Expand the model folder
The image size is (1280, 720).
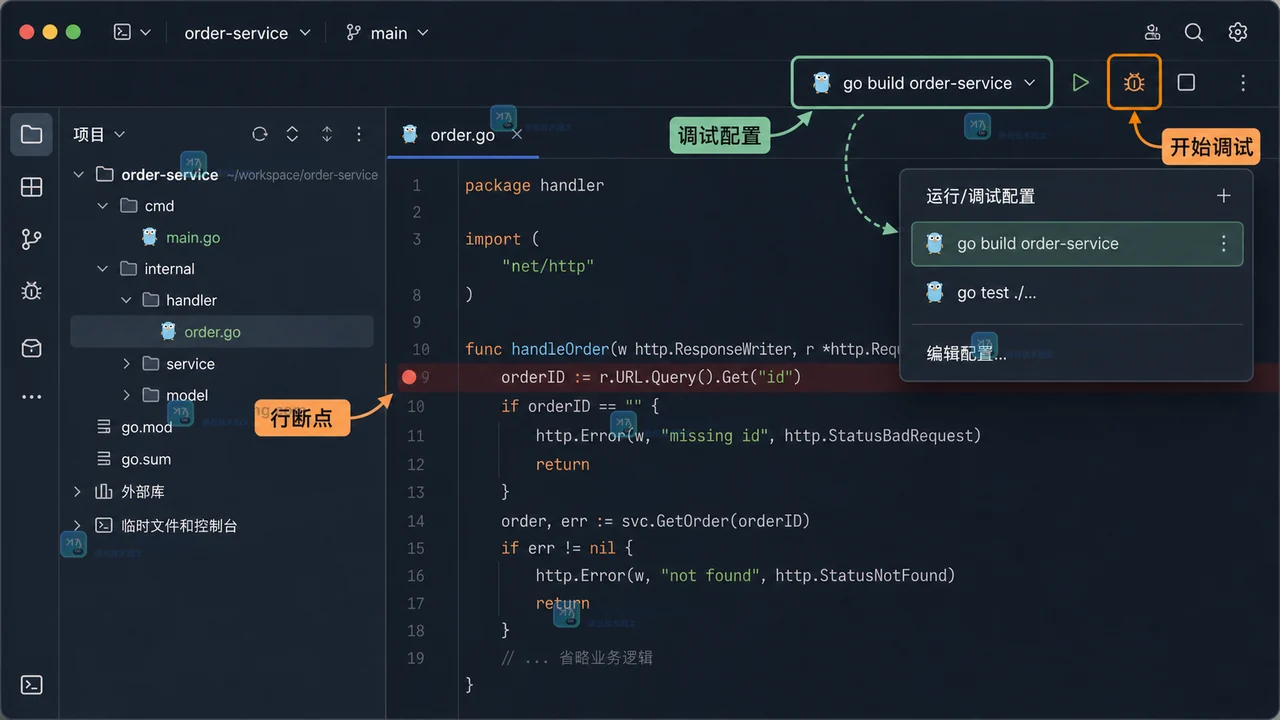[126, 395]
